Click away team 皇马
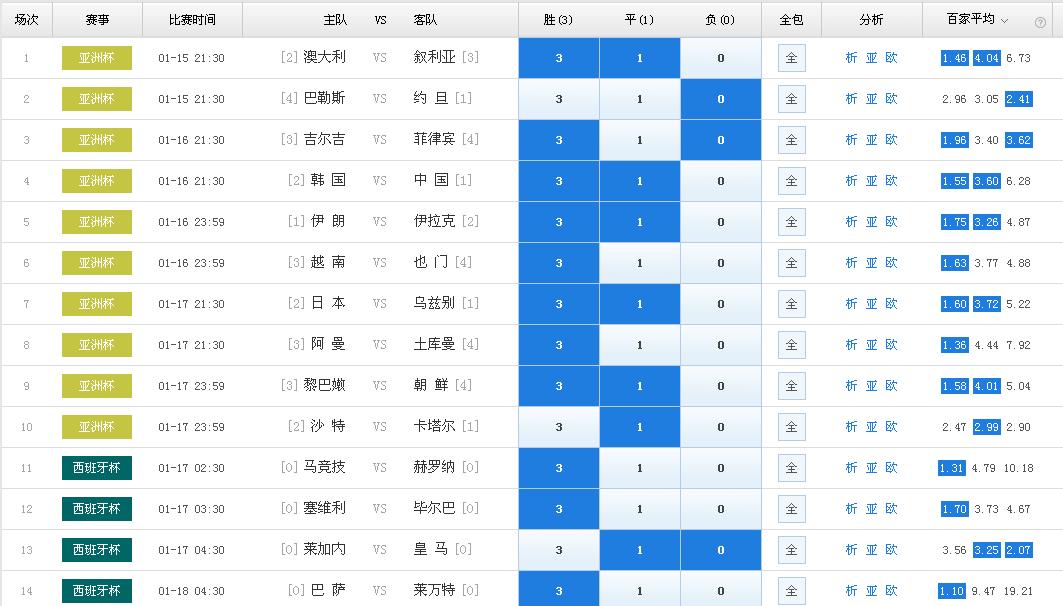Viewport: 1063px width, 606px height. (431, 549)
